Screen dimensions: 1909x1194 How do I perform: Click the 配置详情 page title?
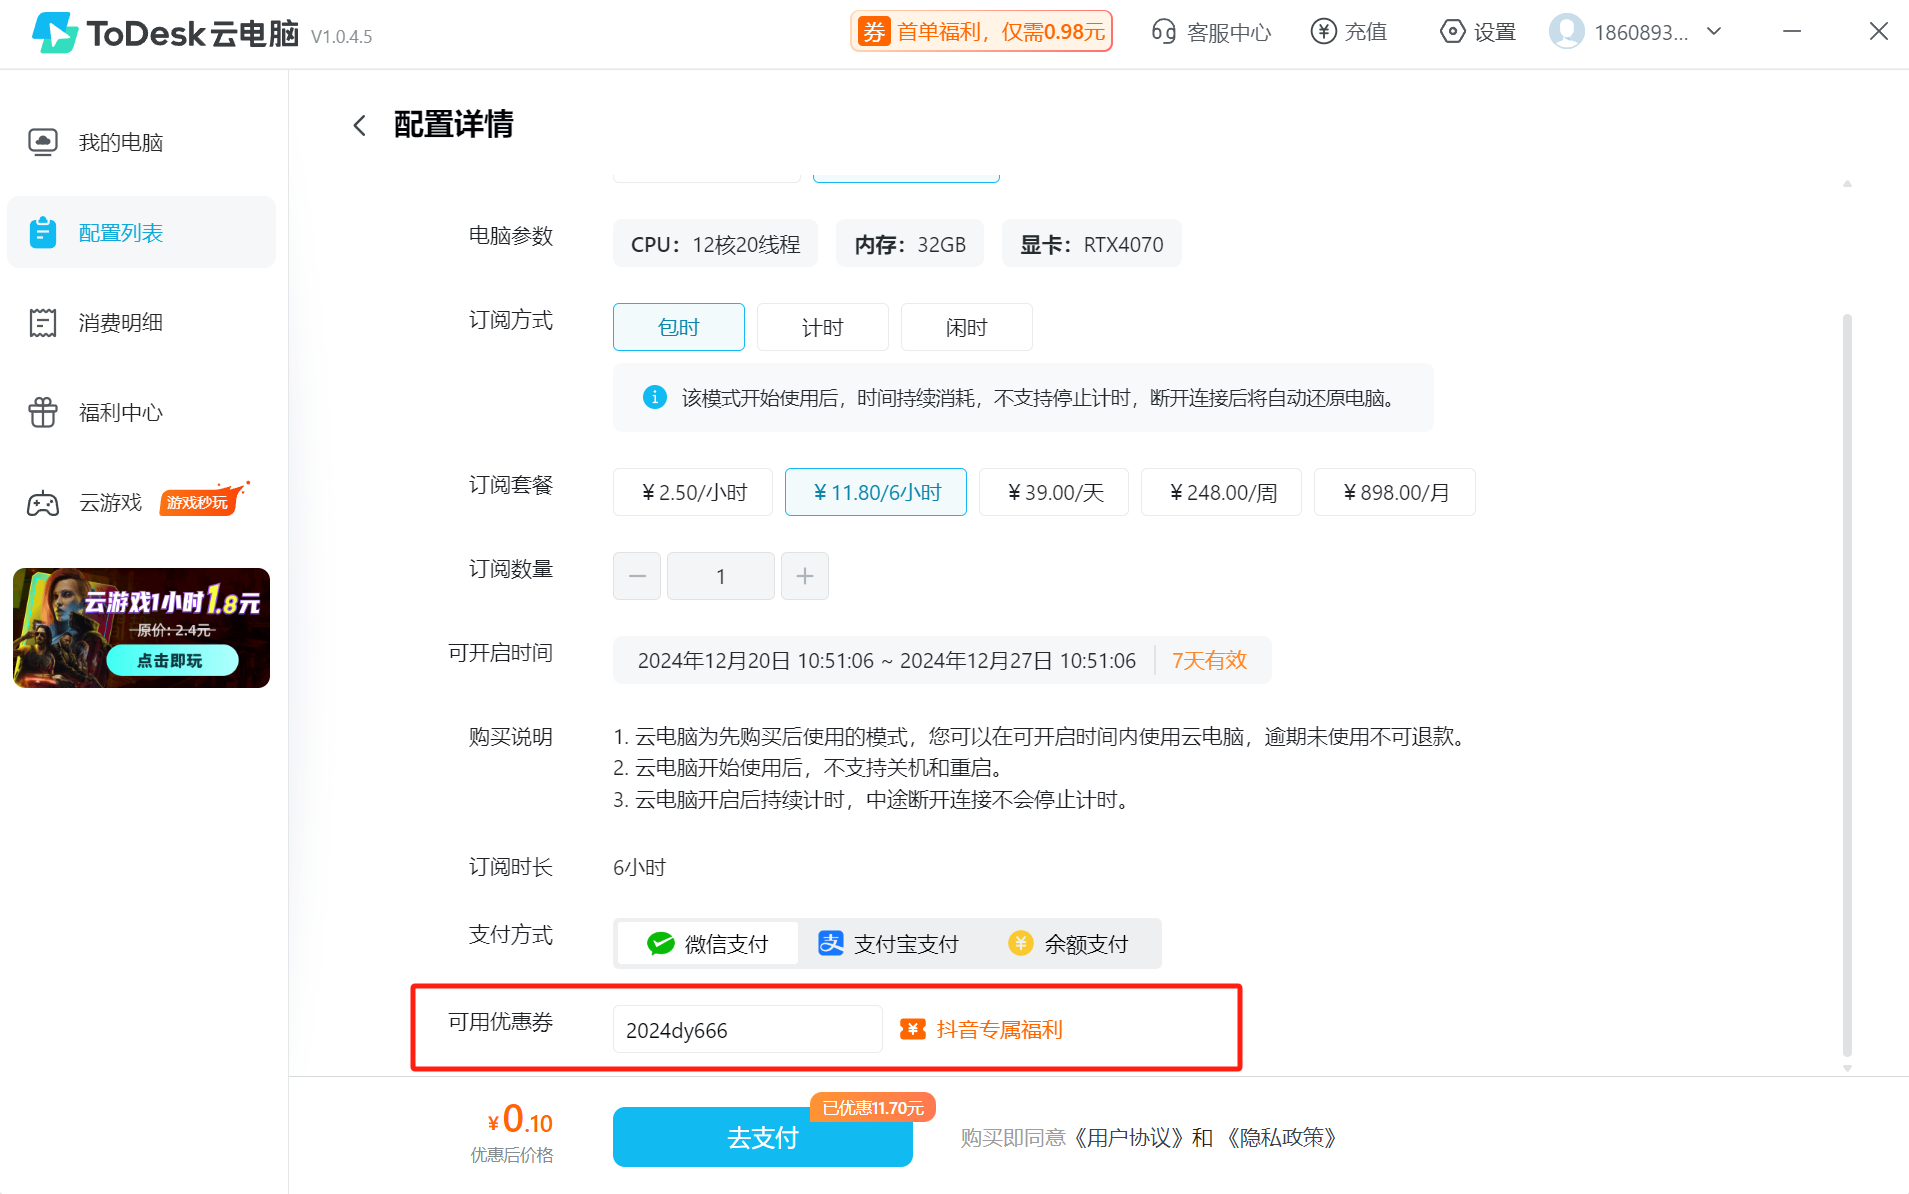coord(453,124)
